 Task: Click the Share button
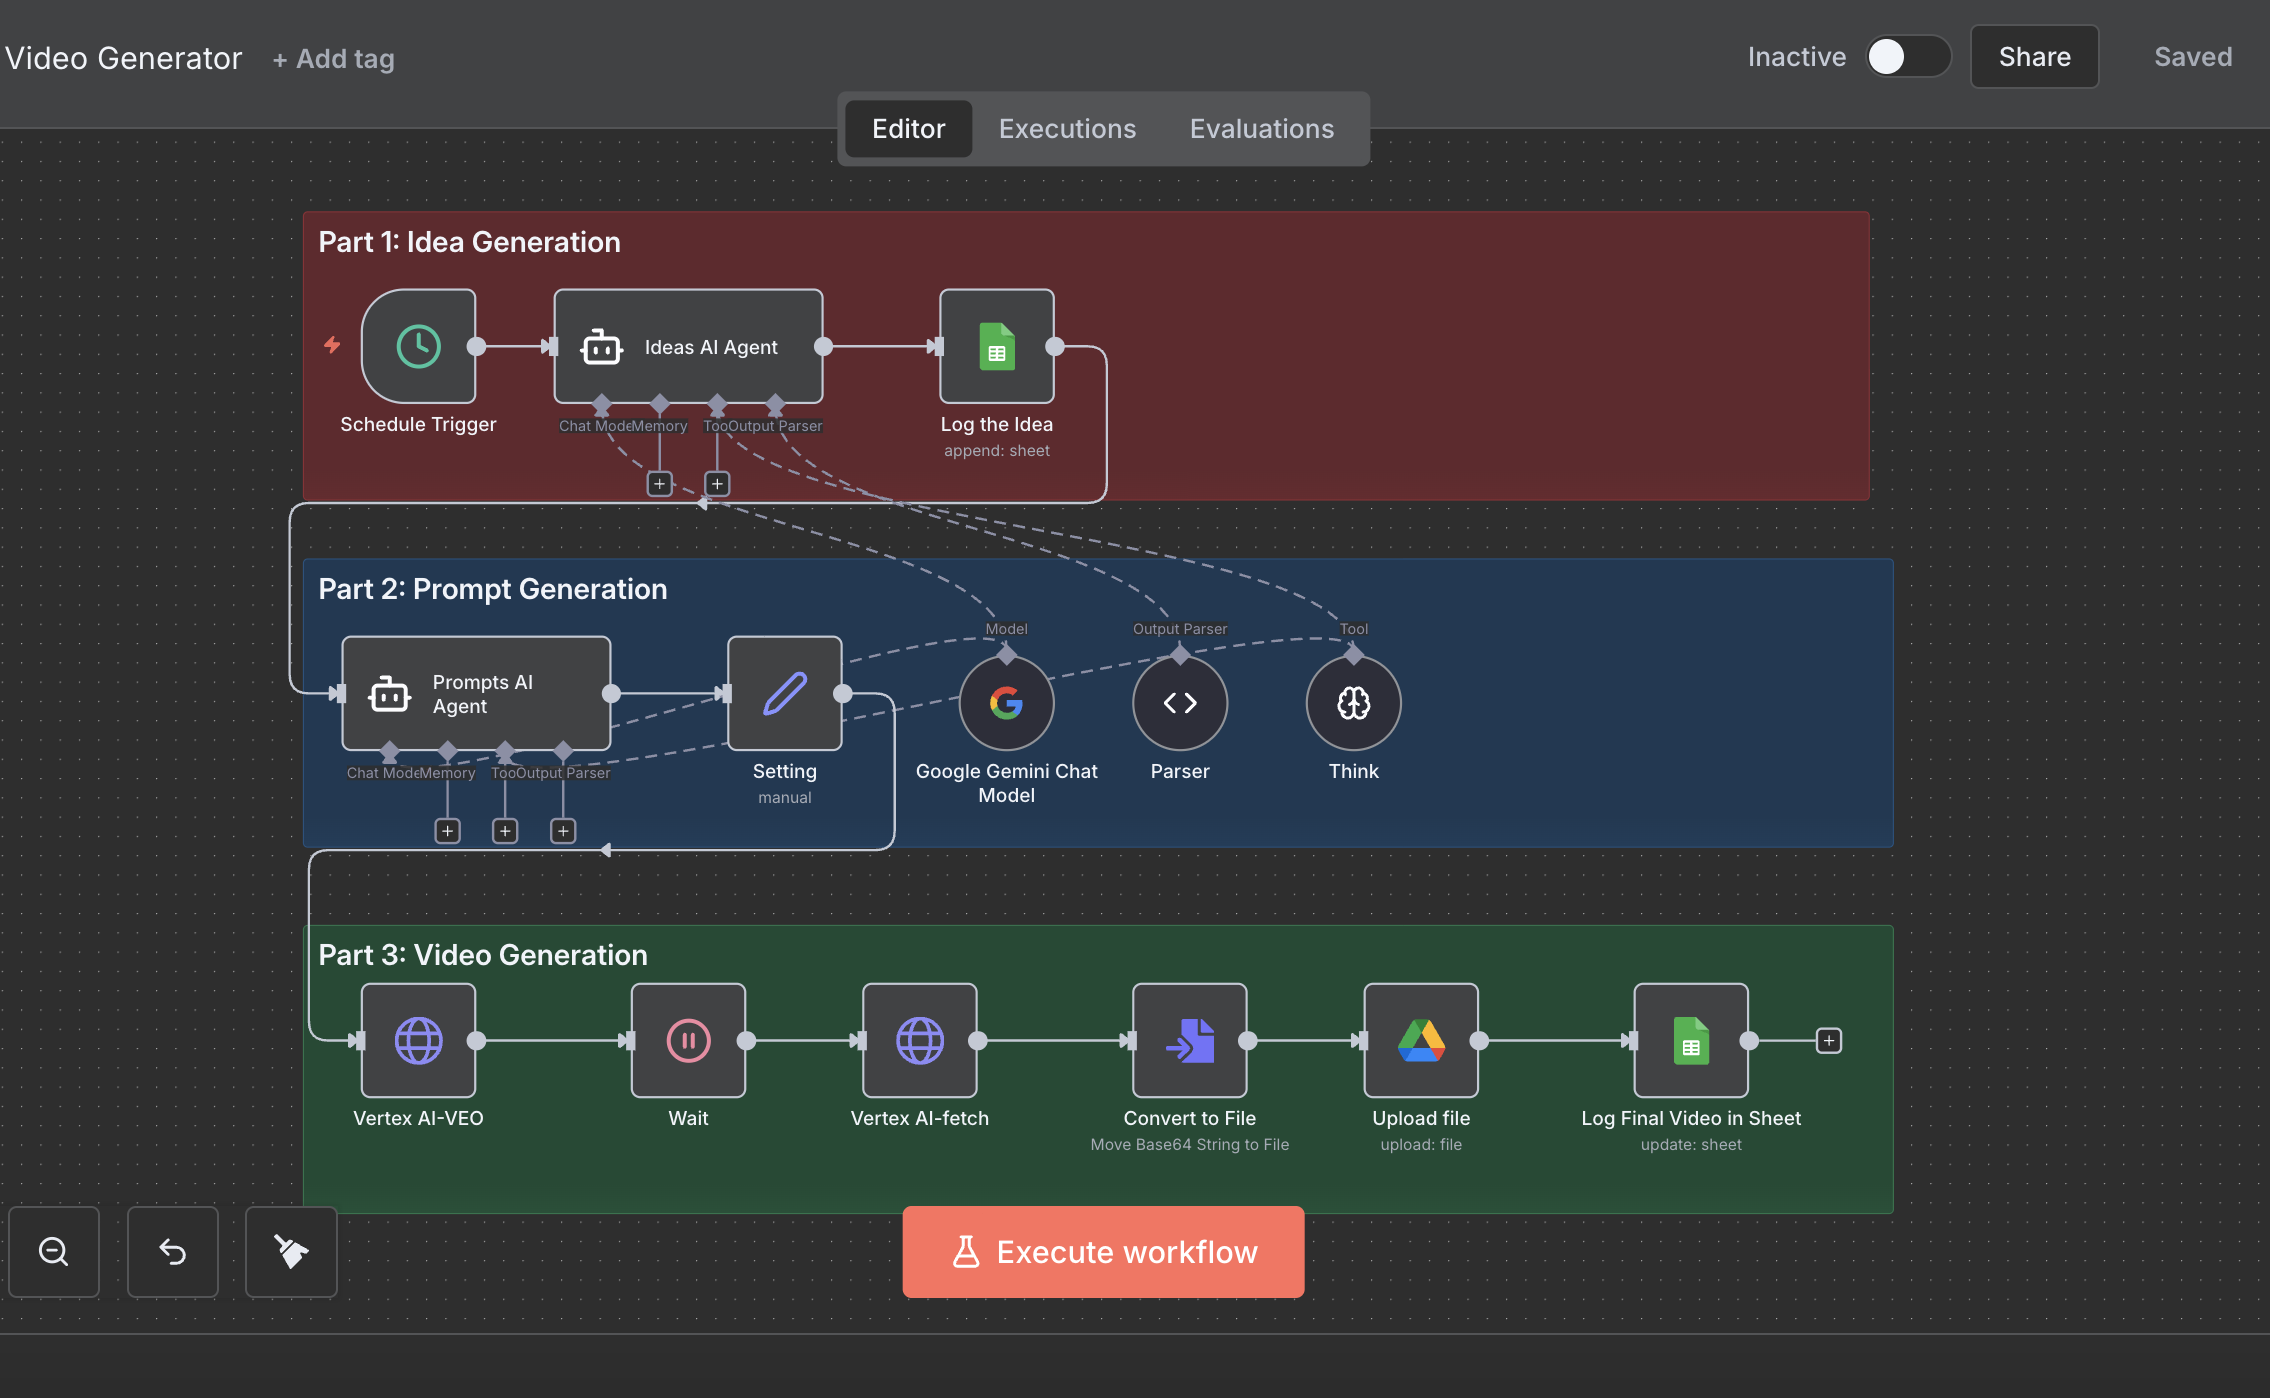tap(2034, 57)
